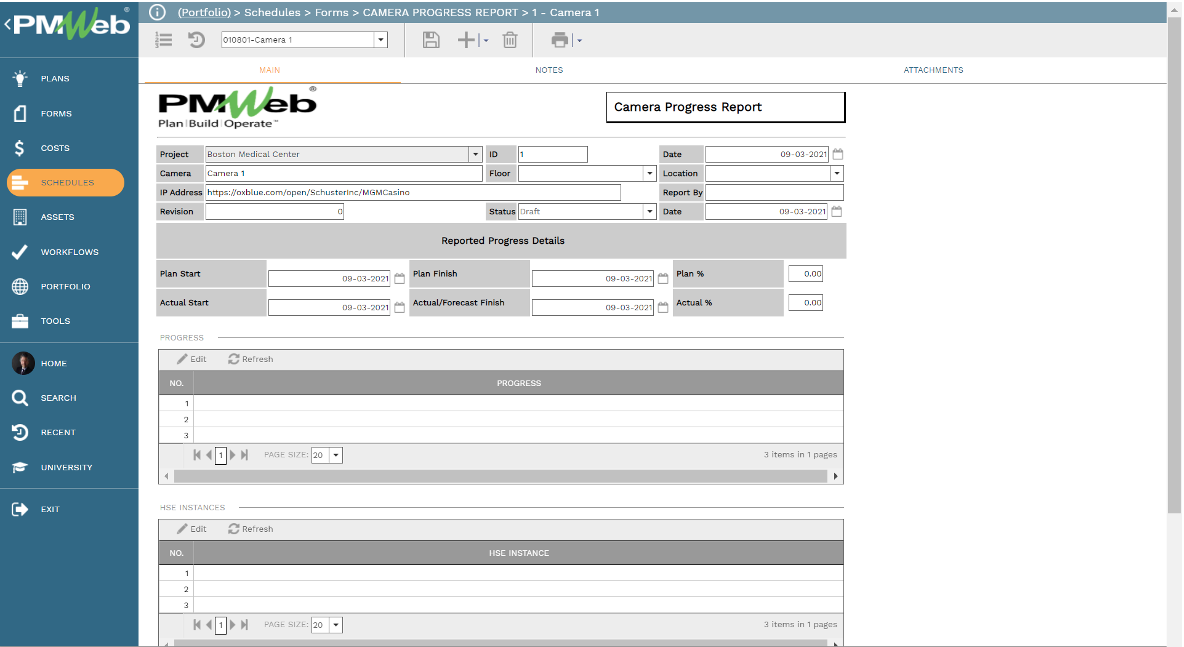Click the Progress grid horizontal scrollbar
1184x647 pixels.
pyautogui.click(x=501, y=476)
